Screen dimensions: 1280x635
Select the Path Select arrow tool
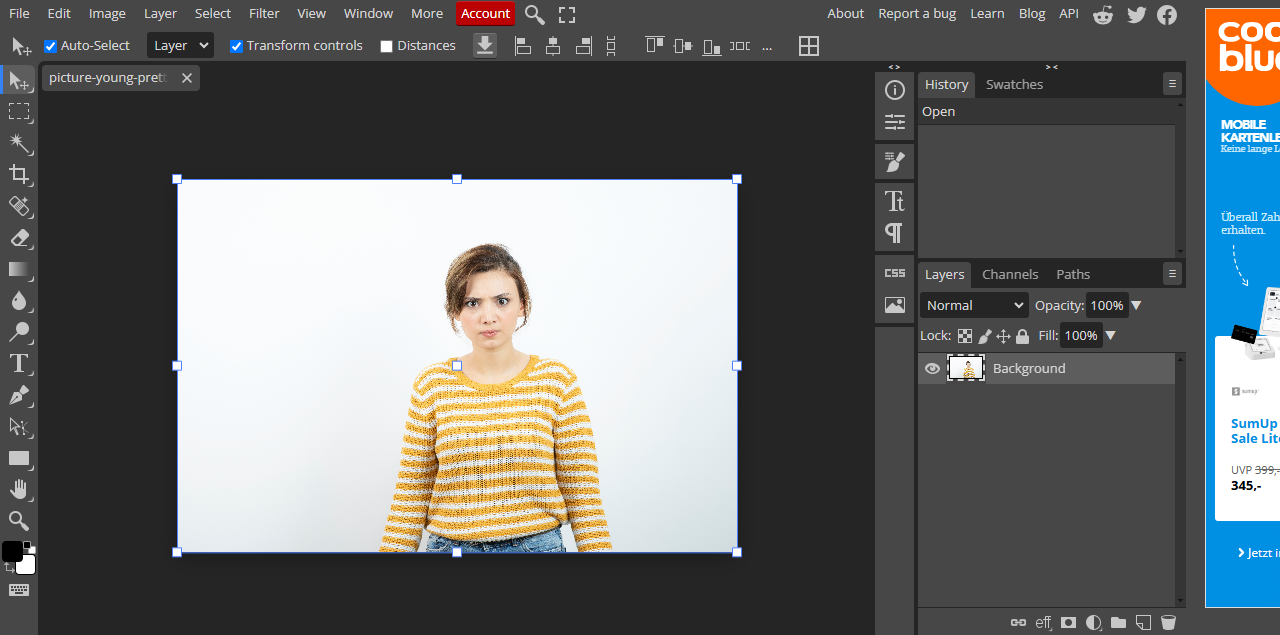pos(19,426)
